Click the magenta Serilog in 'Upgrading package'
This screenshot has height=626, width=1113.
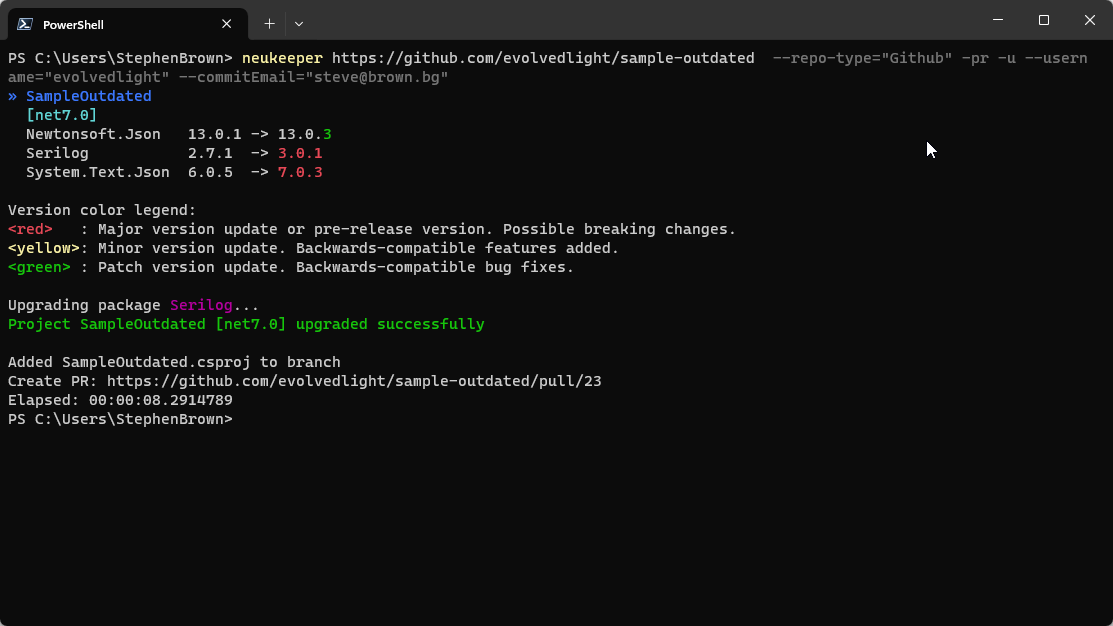[201, 305]
